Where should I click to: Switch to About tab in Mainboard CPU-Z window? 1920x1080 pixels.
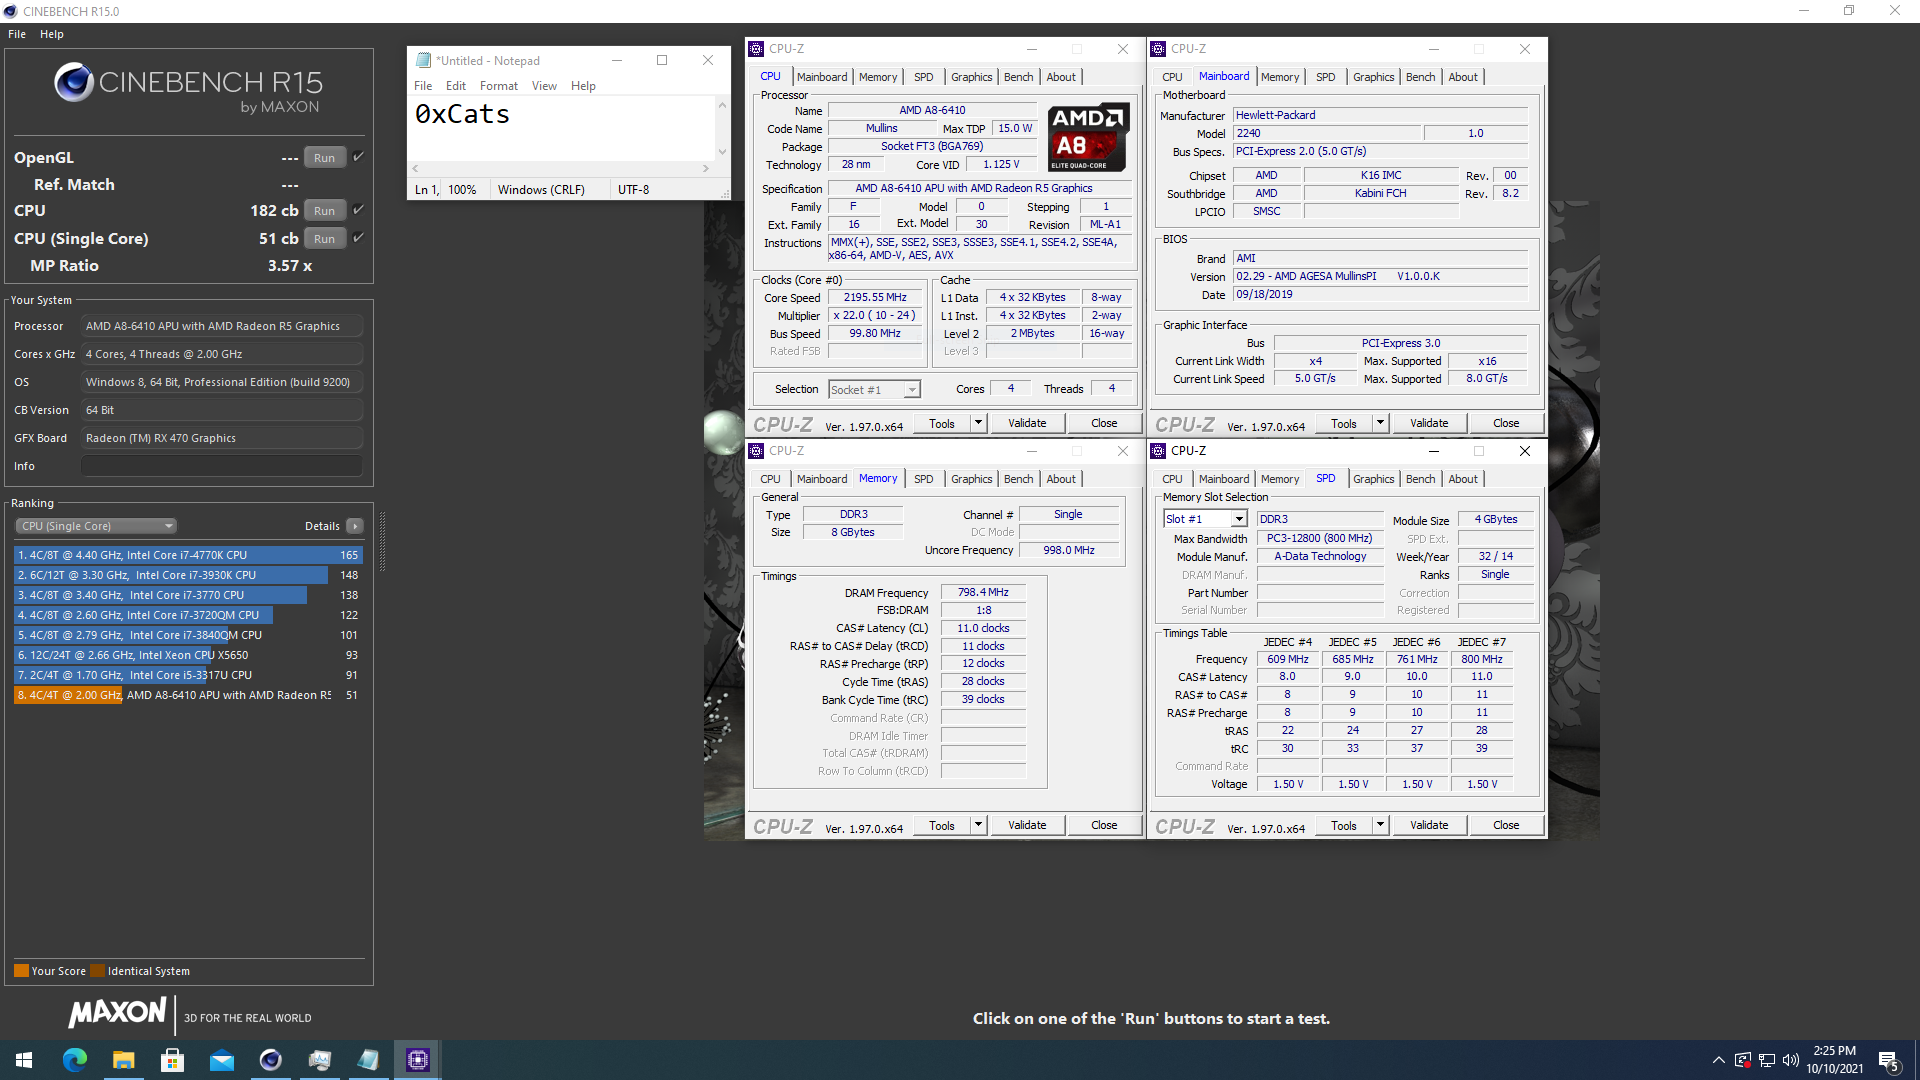1463,77
